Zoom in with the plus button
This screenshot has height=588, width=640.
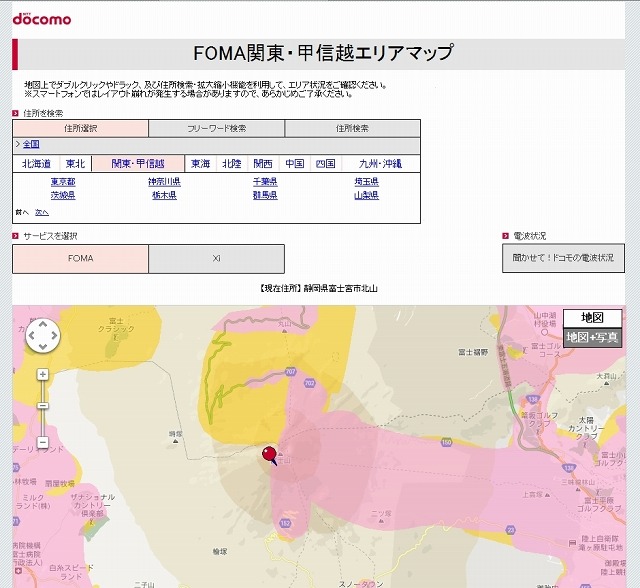click(x=43, y=375)
